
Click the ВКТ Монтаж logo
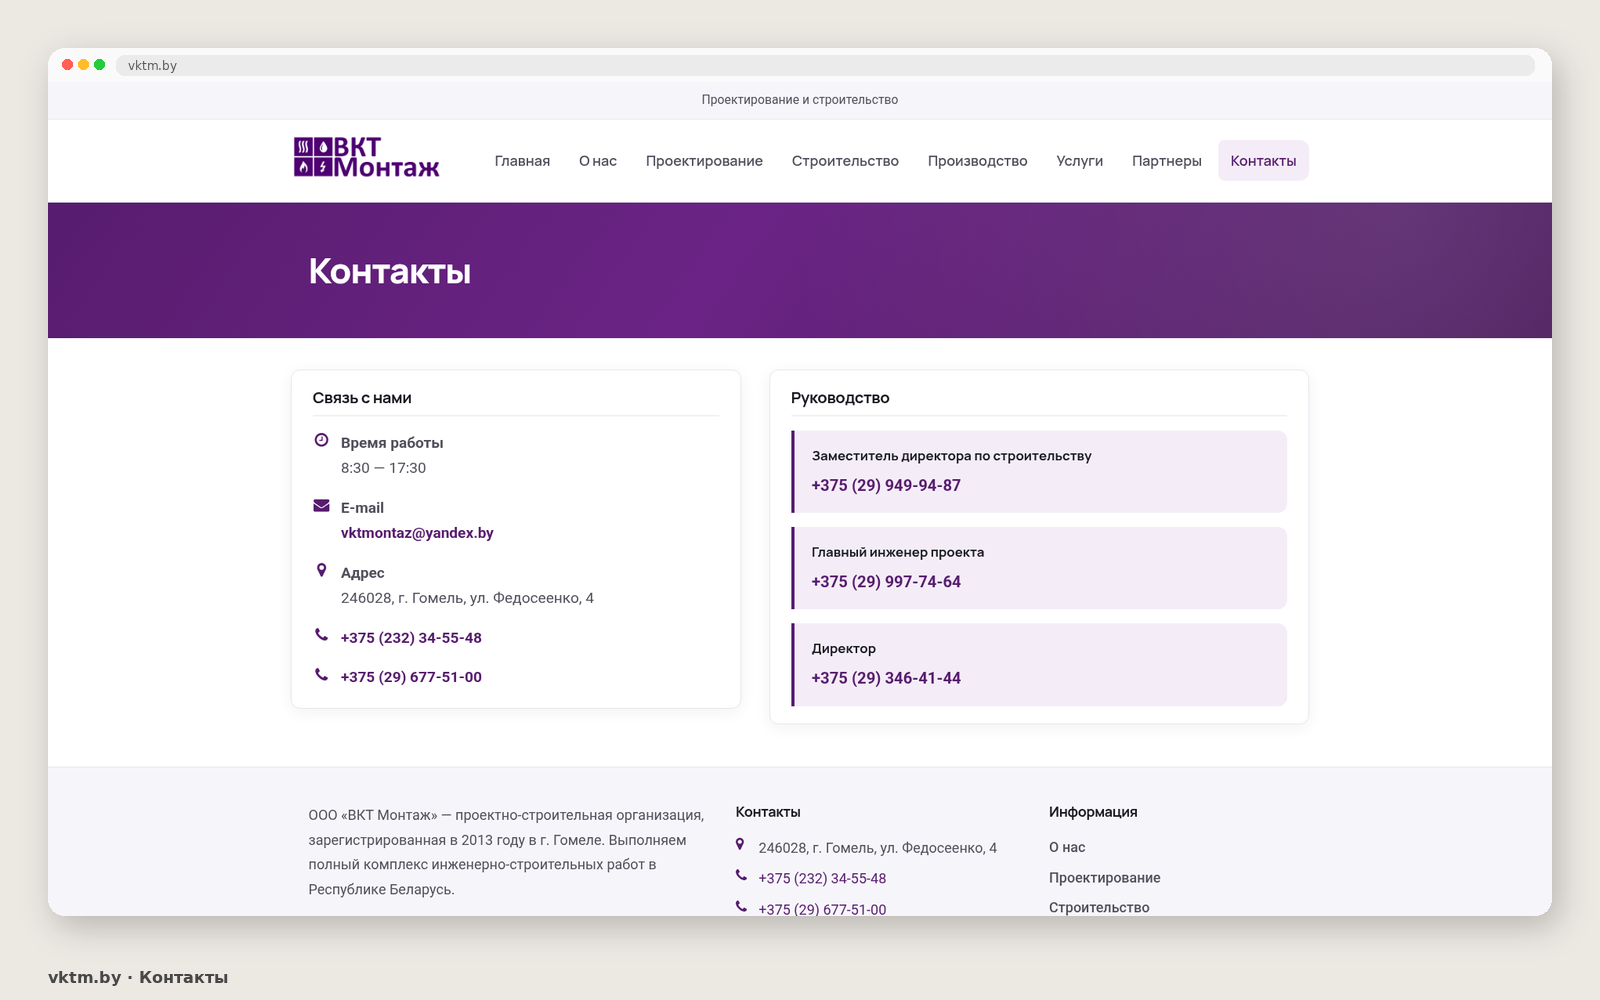coord(367,158)
